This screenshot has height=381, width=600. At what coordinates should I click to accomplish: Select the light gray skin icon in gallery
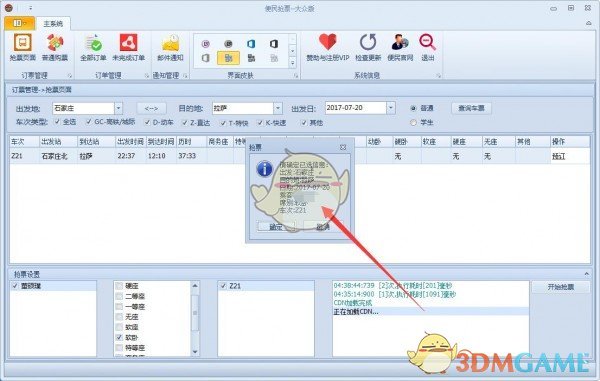pos(274,58)
